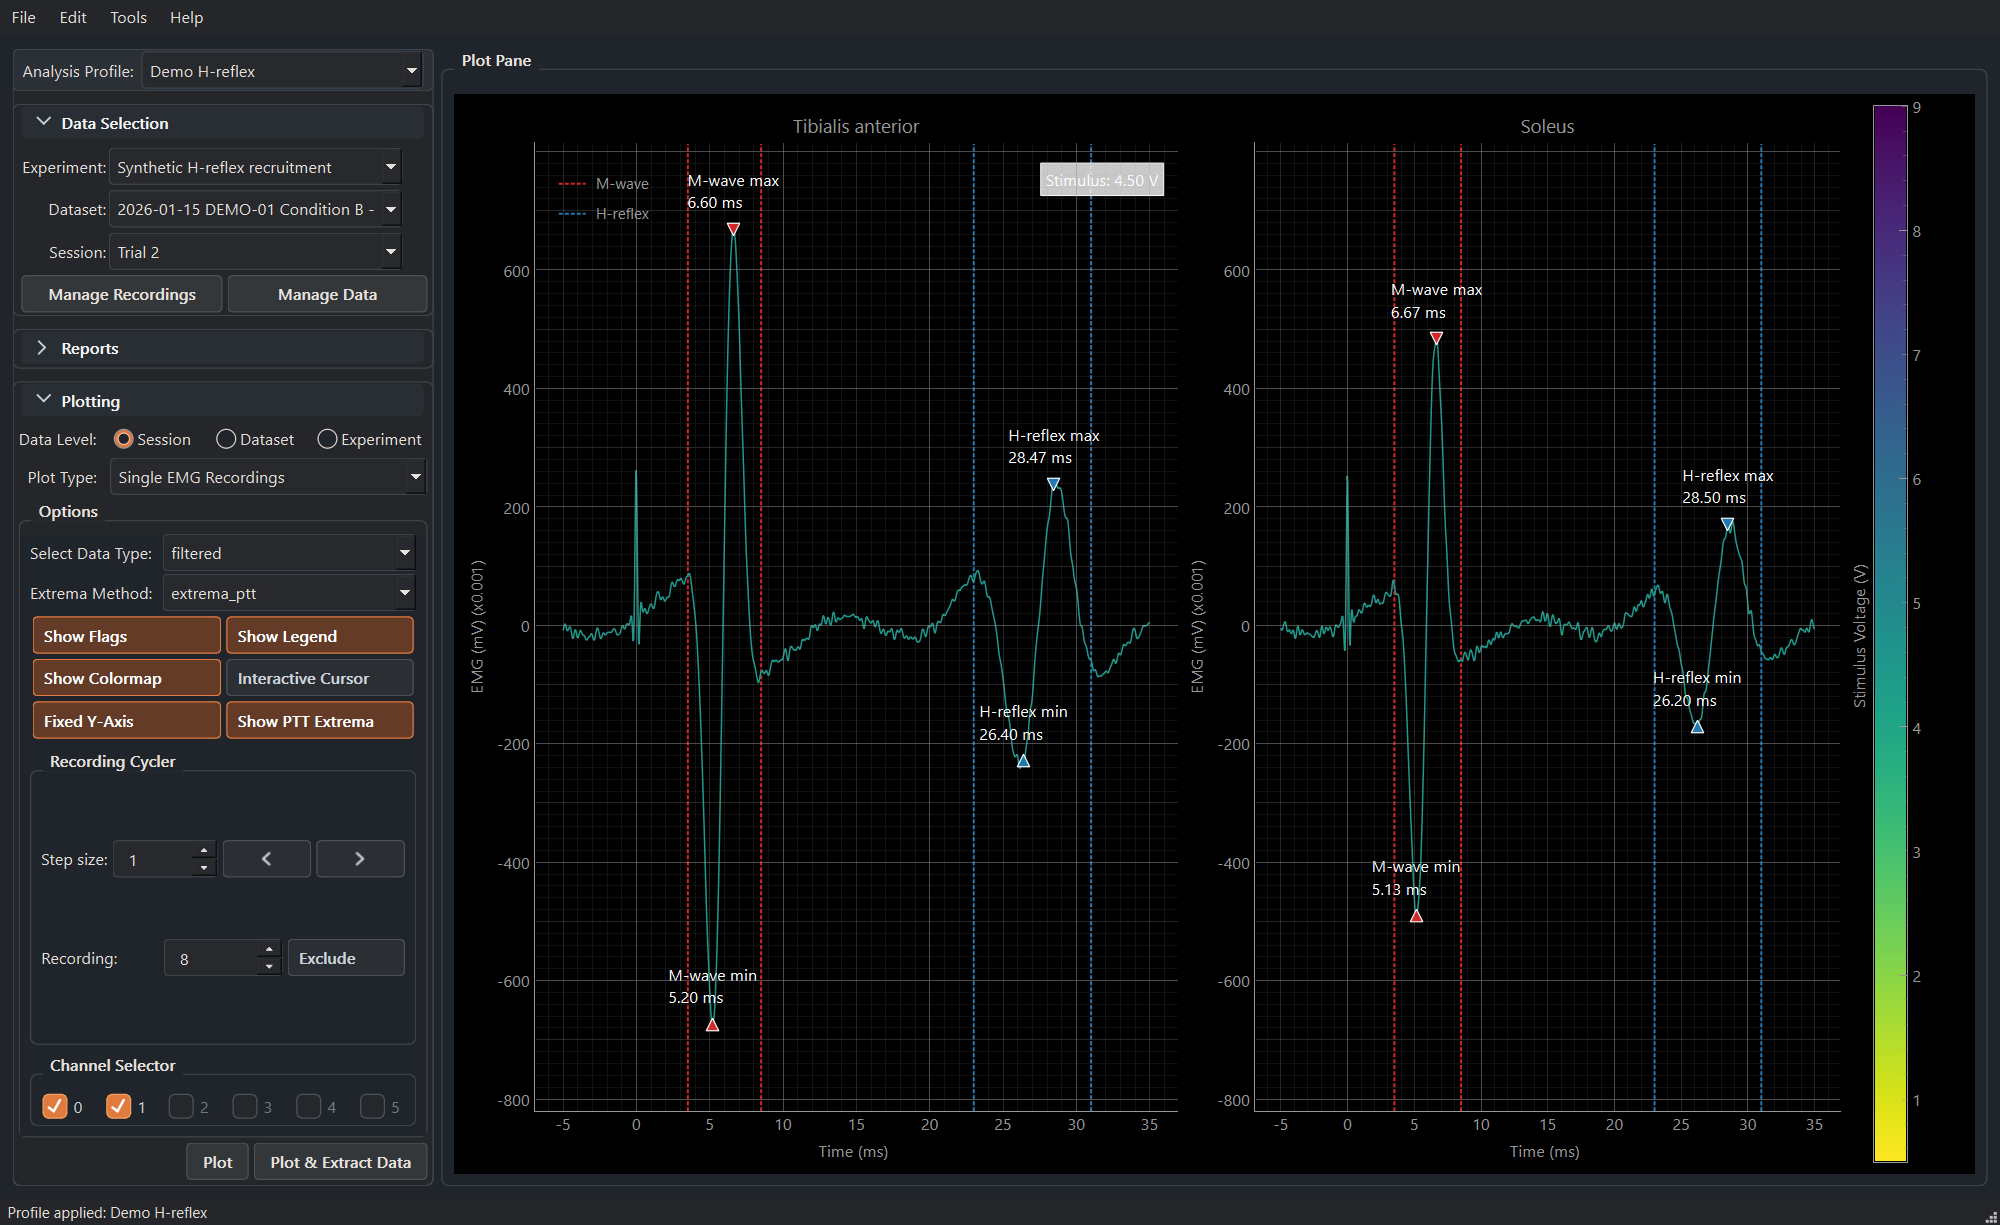The width and height of the screenshot is (2000, 1225).
Task: Uncheck channel 1 checkbox
Action: pos(118,1106)
